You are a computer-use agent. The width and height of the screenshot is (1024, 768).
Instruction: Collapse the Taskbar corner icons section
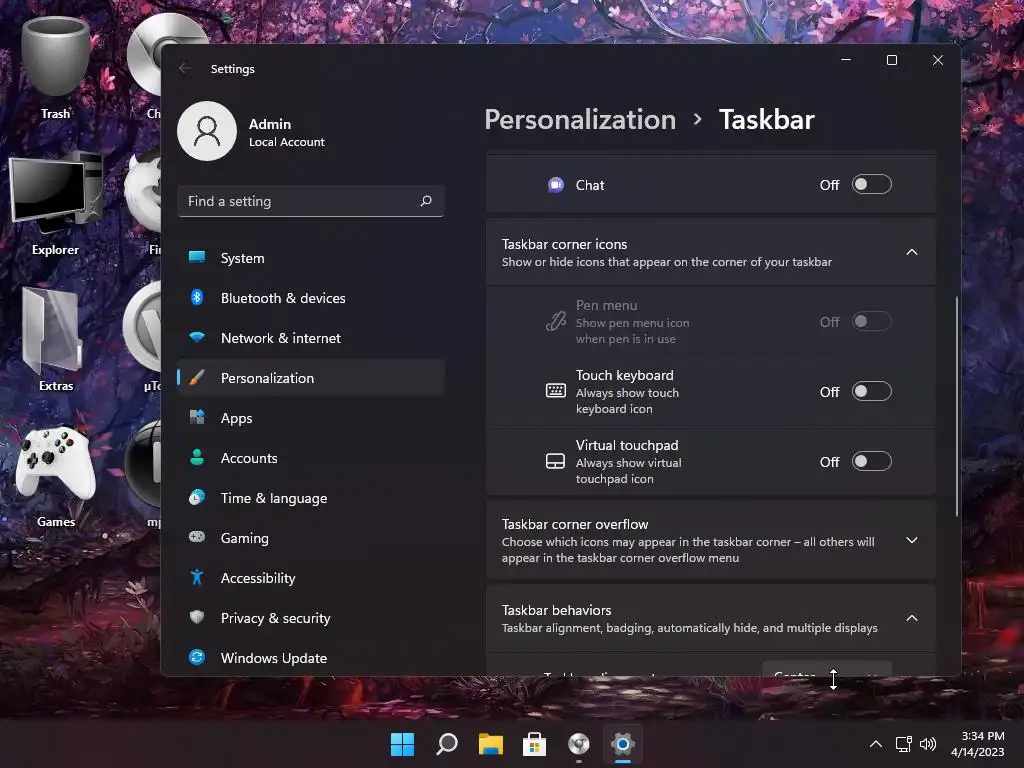click(912, 252)
